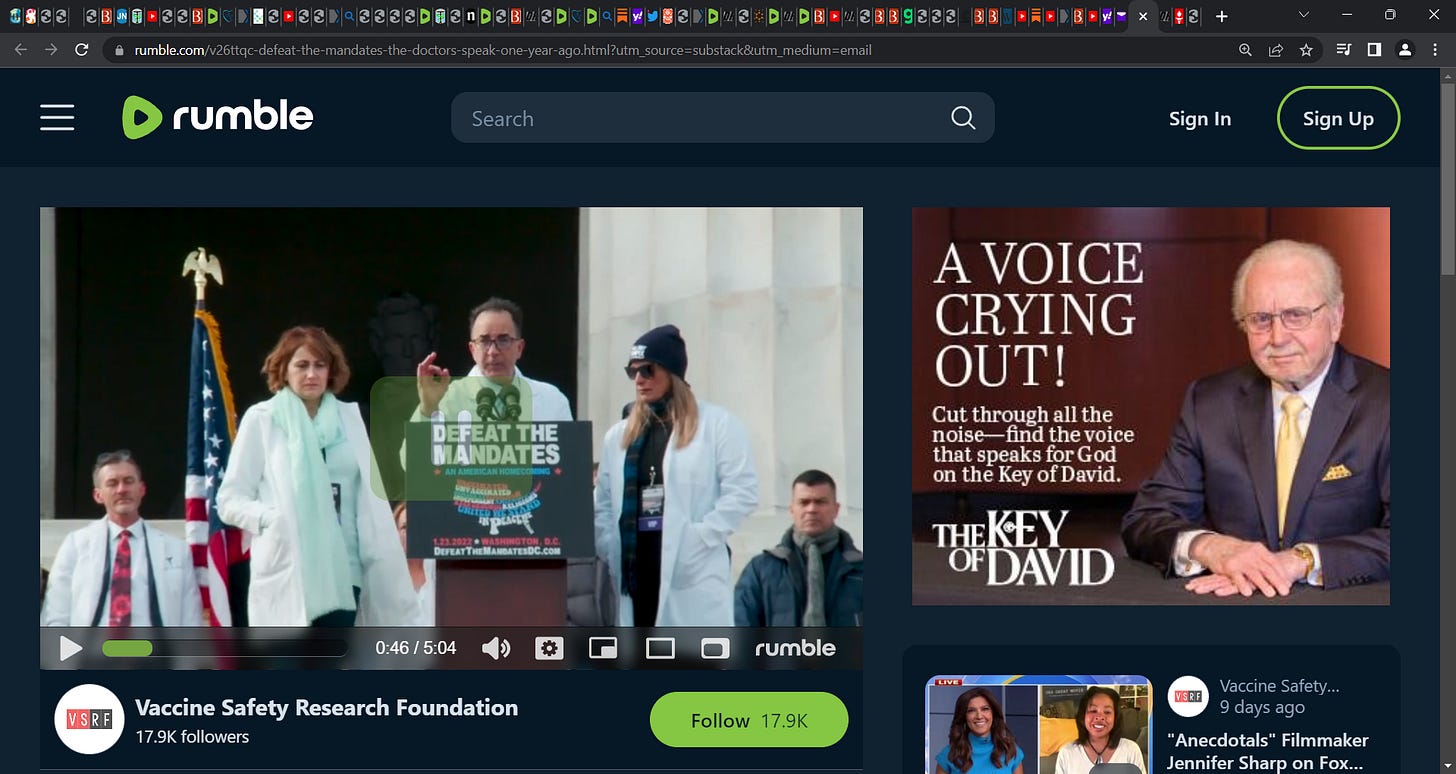Open the hamburger navigation menu
1456x774 pixels.
coord(57,118)
